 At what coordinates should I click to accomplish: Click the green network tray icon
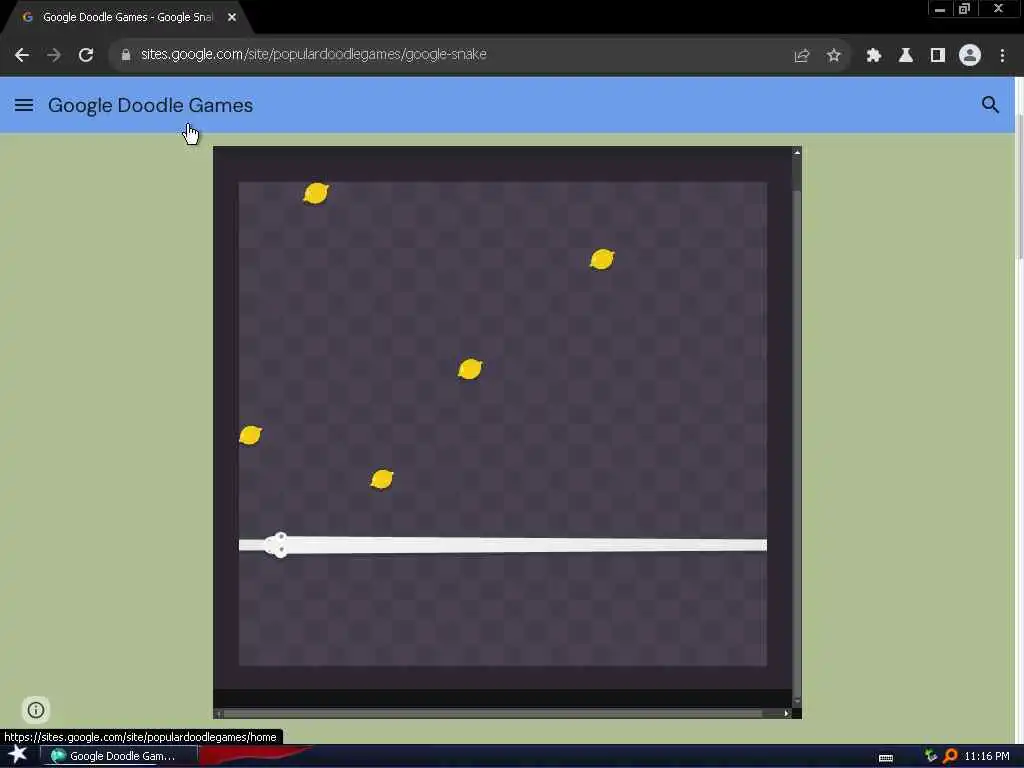pos(931,756)
